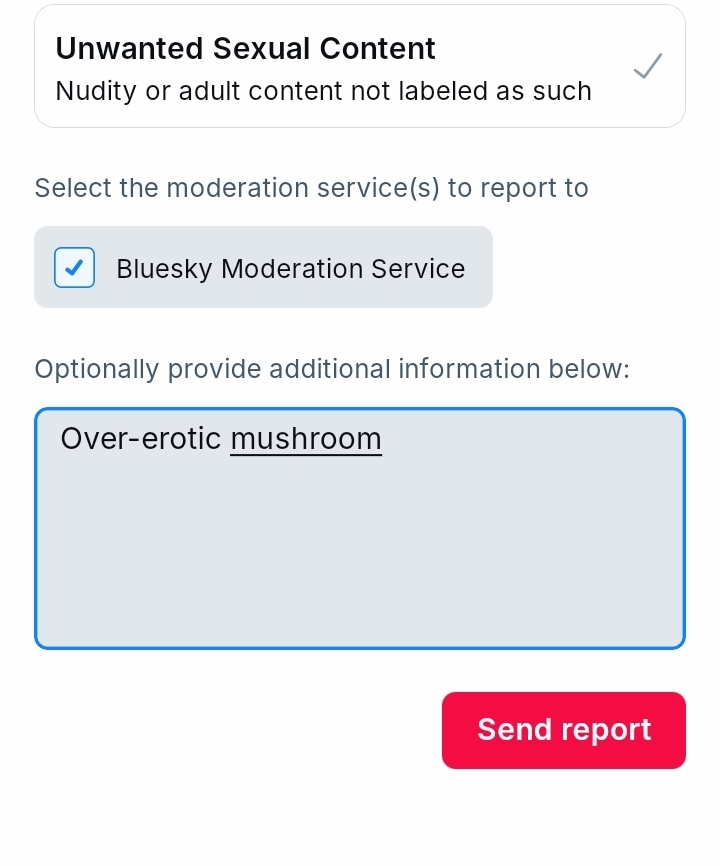
Task: Click the checkmark icon on Unwanted Sexual Content
Action: [x=648, y=68]
